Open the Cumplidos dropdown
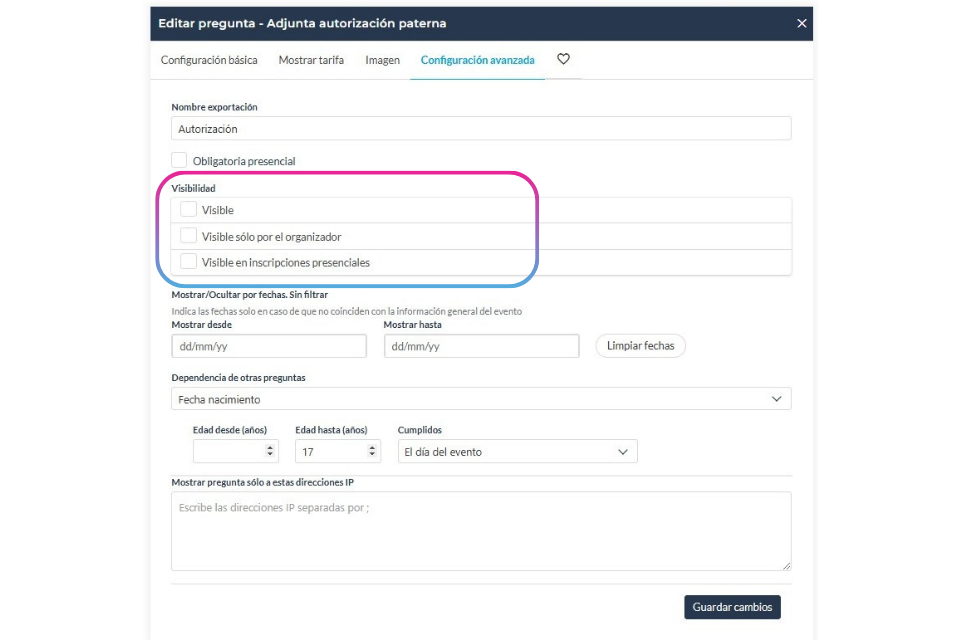960x640 pixels. 517,451
